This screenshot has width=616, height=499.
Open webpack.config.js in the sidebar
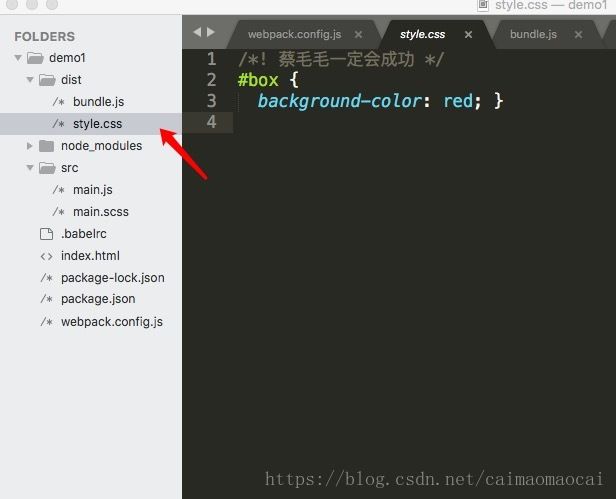pos(112,322)
